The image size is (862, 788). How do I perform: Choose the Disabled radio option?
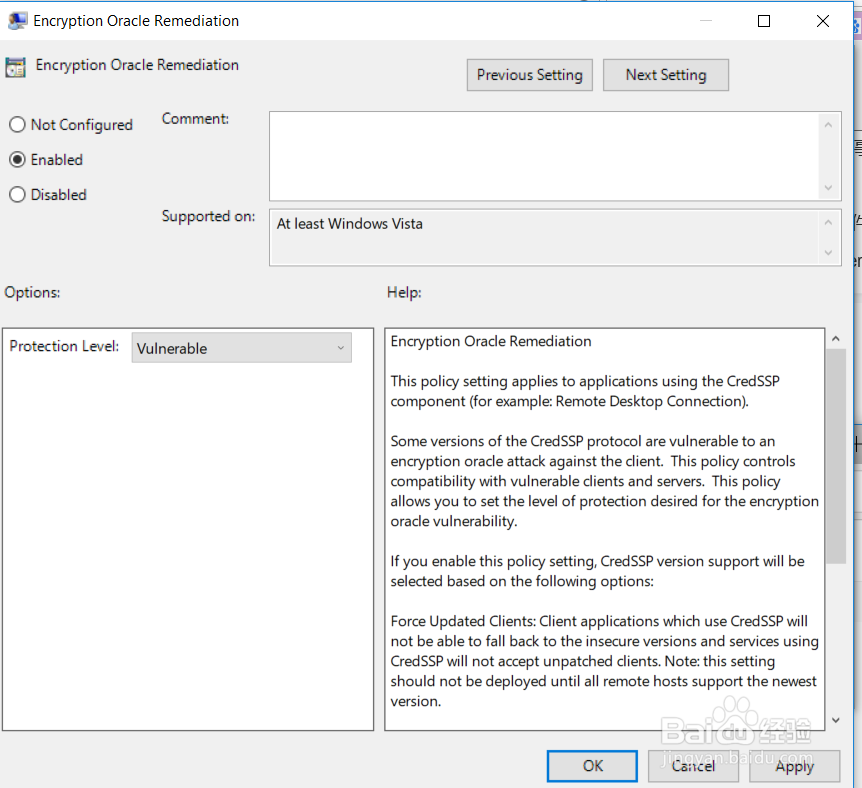point(17,195)
